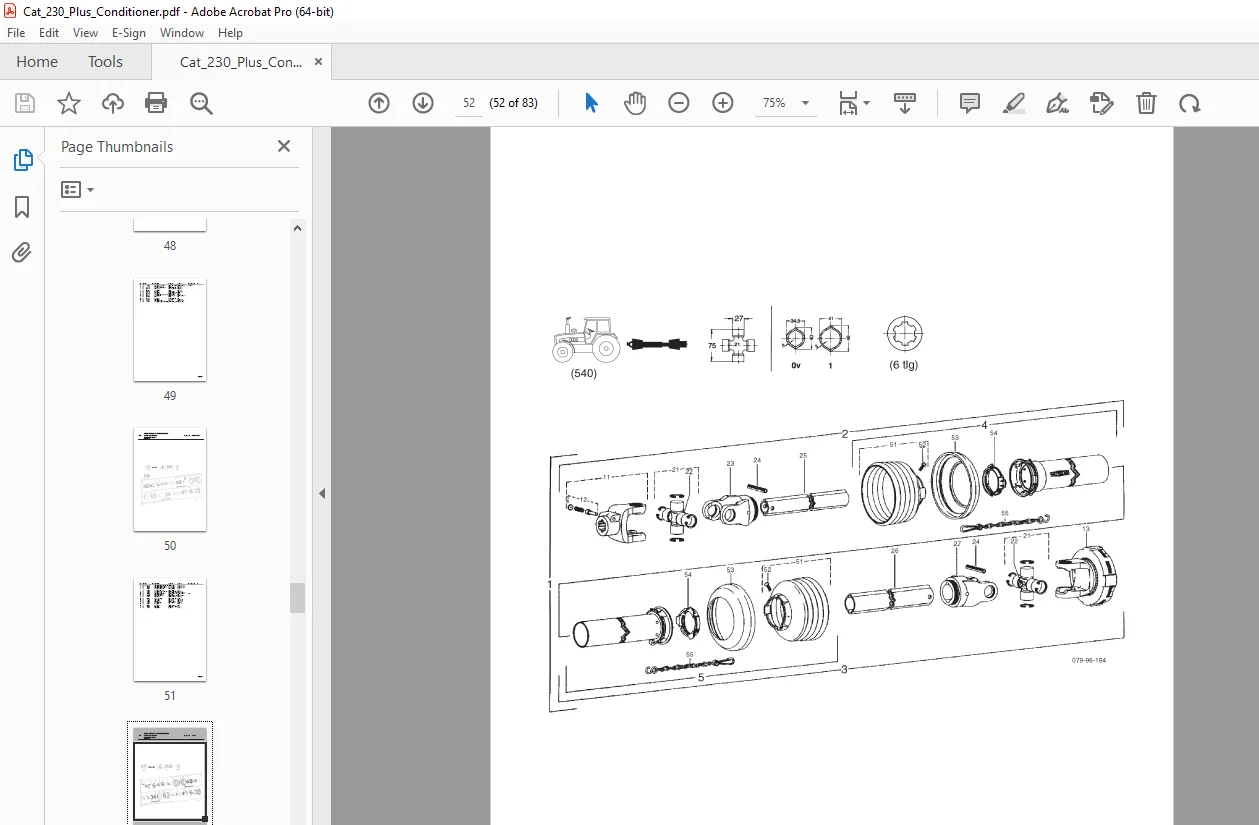Select page 50 thumbnail
This screenshot has width=1259, height=825.
click(170, 480)
